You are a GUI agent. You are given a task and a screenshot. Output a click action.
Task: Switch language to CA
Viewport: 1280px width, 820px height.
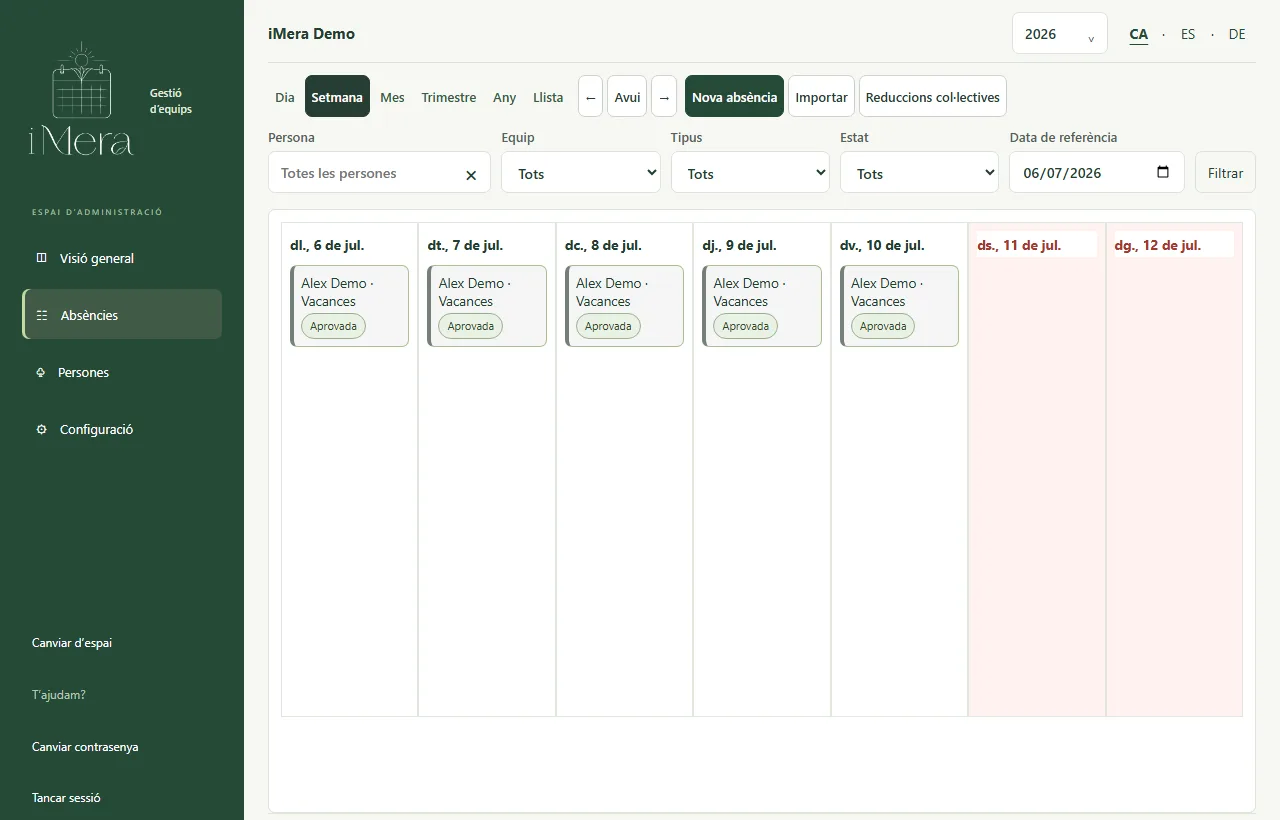(1139, 34)
